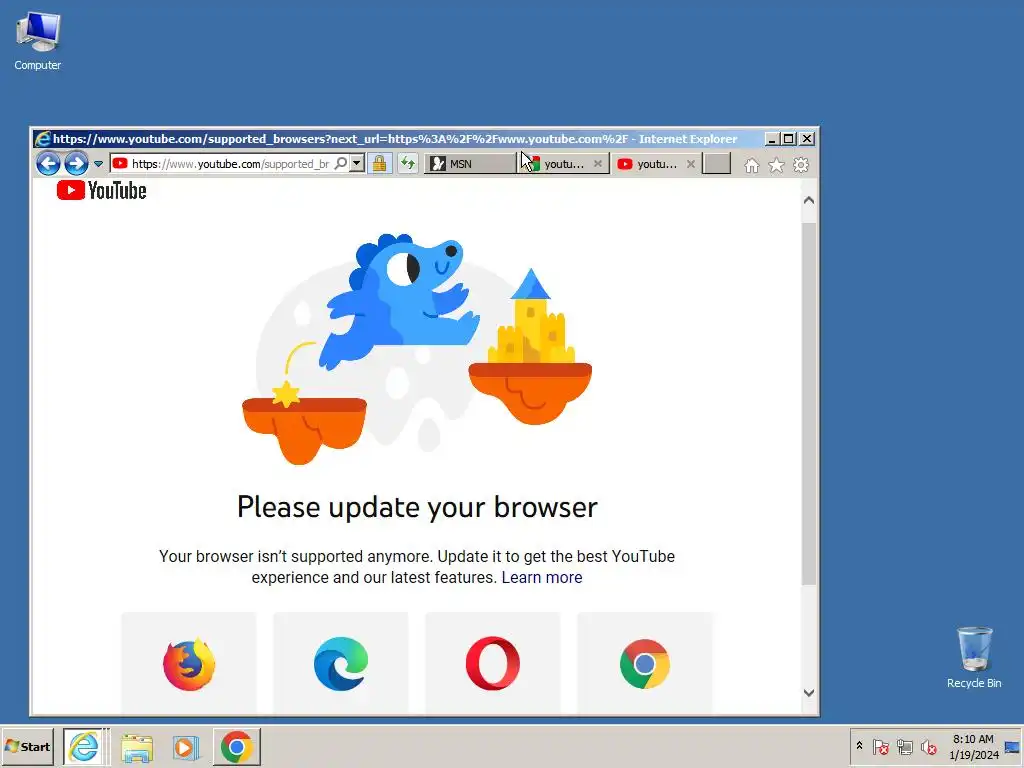This screenshot has height=768, width=1024.
Task: Click Internet Explorer in the taskbar
Action: (x=84, y=746)
